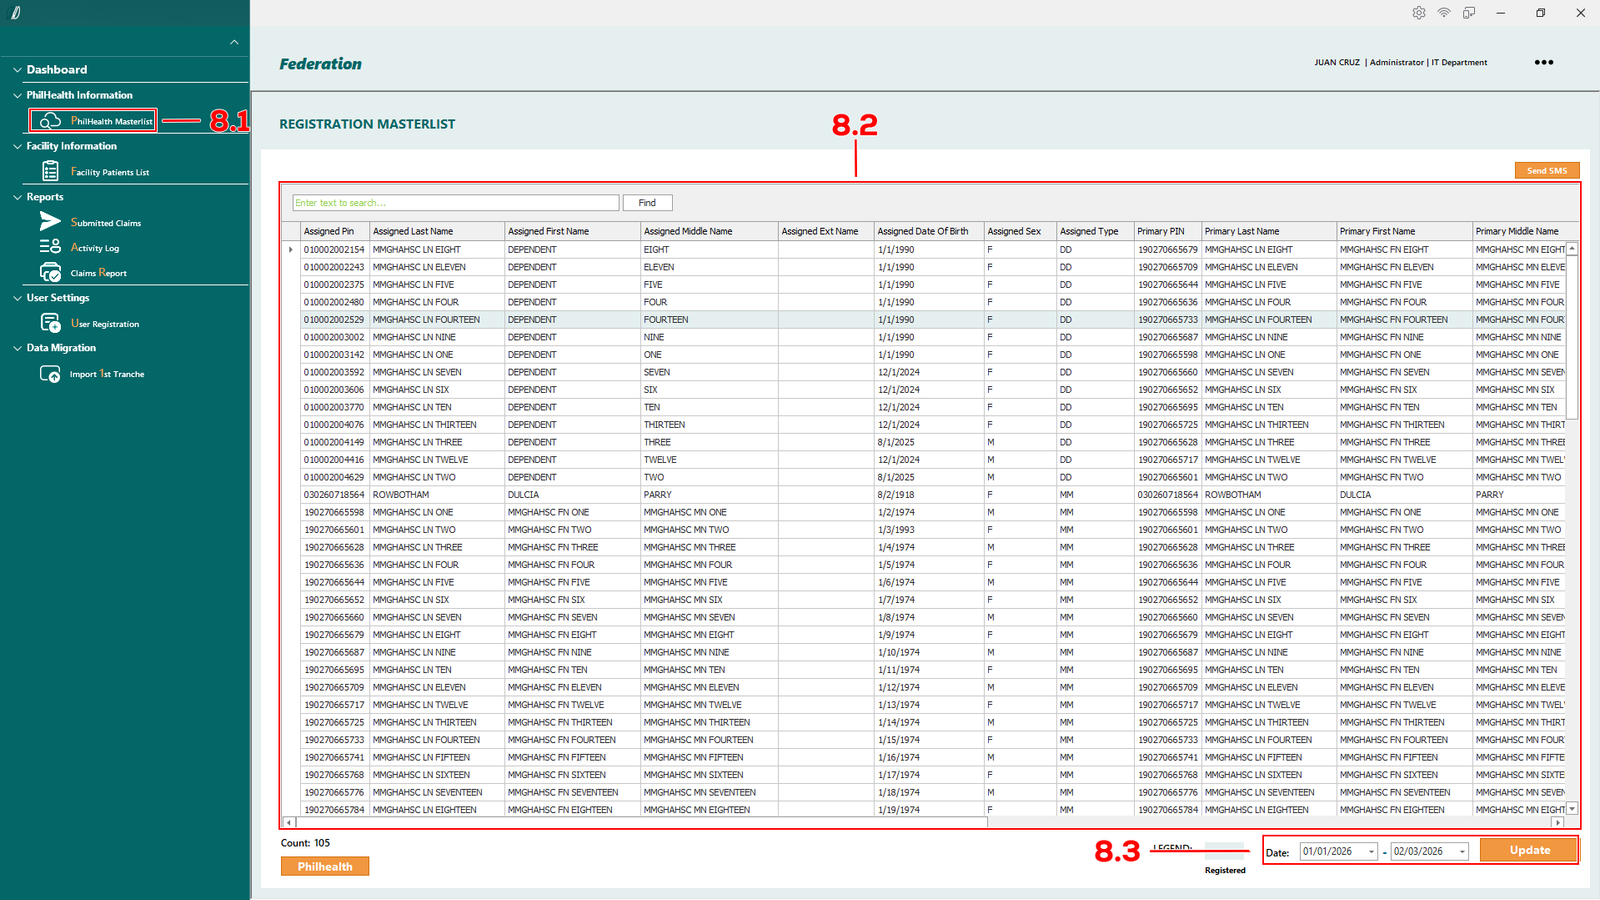Open settings gear in title bar
Viewport: 1600px width, 900px height.
point(1419,13)
